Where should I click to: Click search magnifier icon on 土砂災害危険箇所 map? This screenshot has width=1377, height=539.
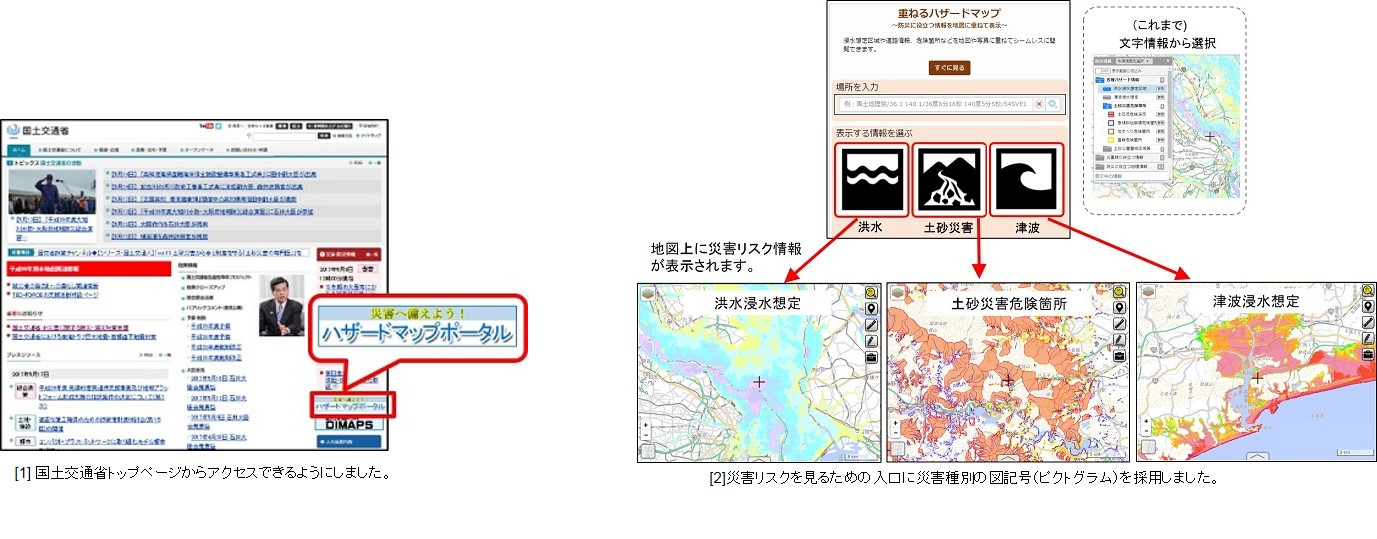(1120, 291)
